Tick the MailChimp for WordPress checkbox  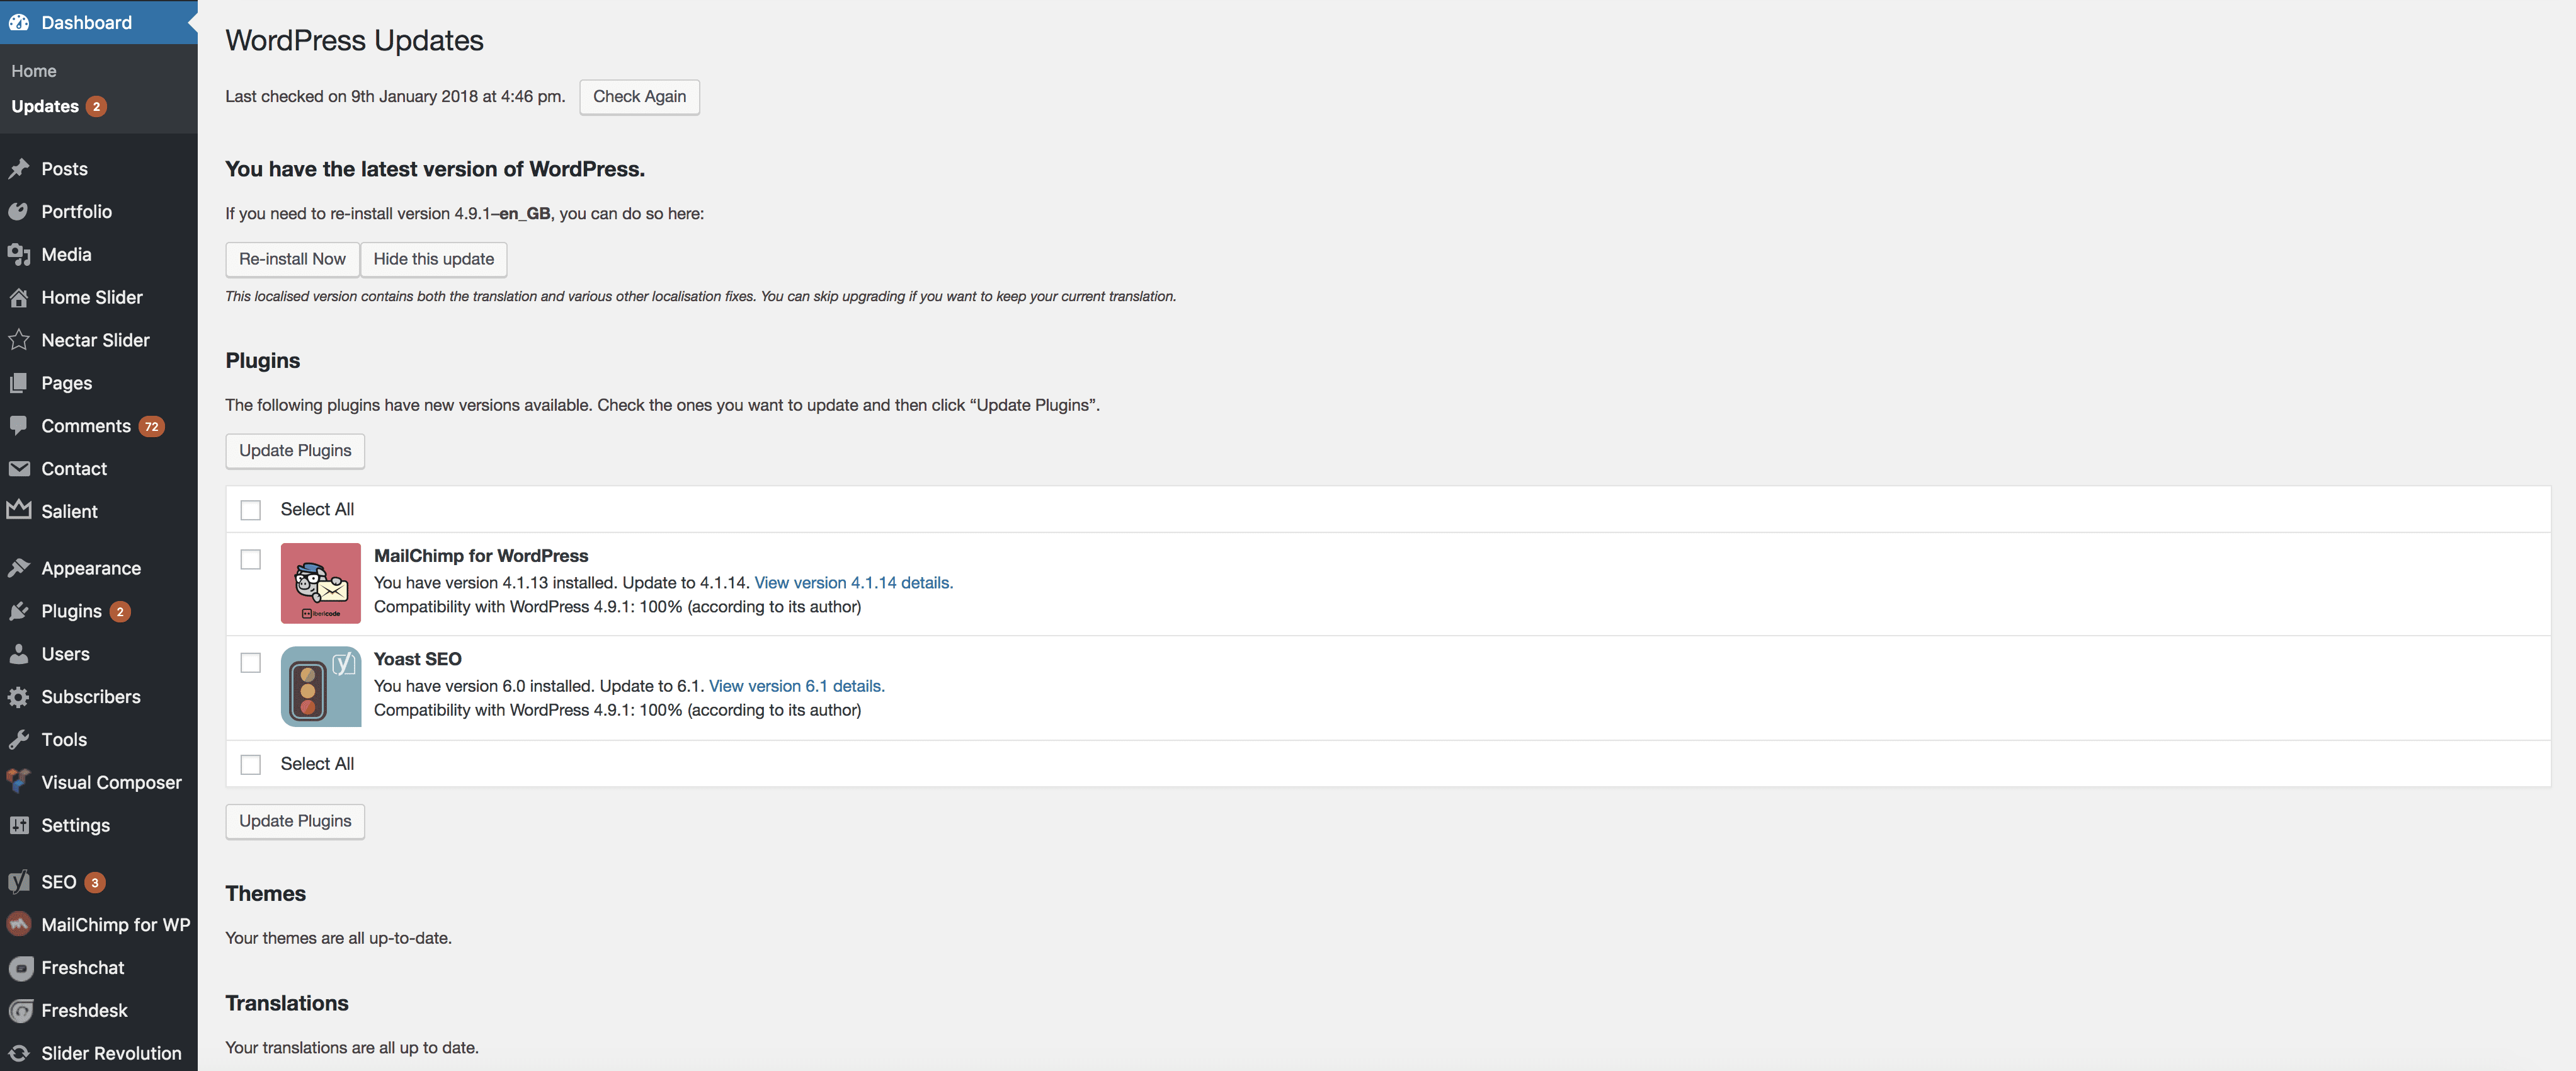tap(251, 559)
